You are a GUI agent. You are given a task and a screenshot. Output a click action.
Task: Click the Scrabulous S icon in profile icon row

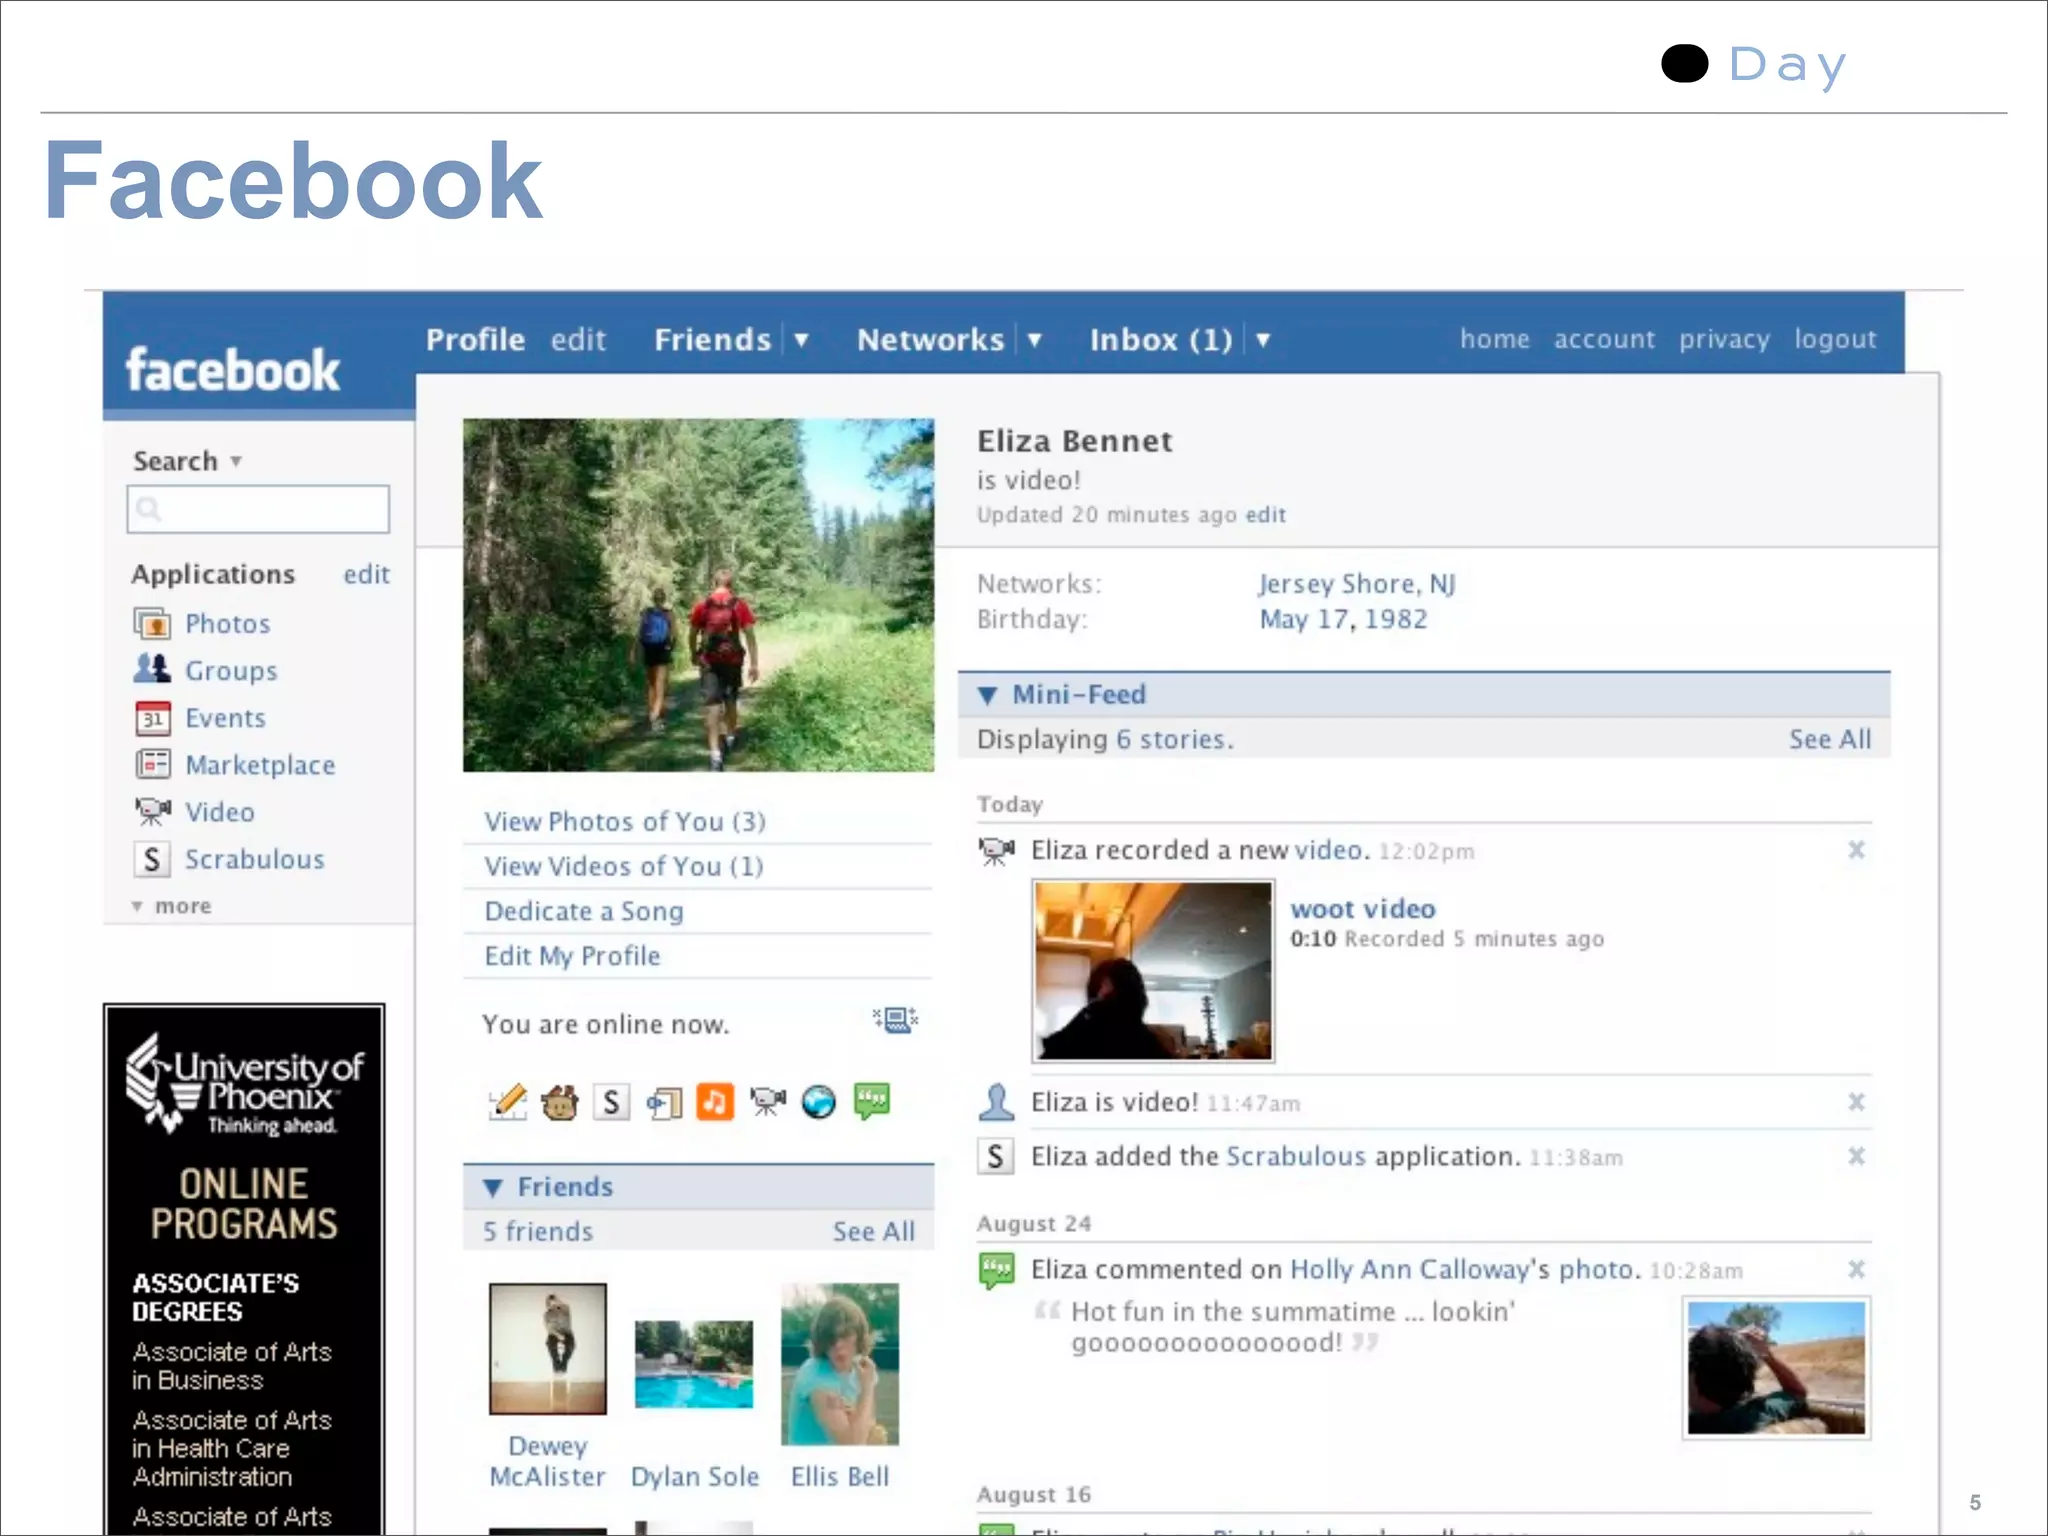[x=611, y=1103]
